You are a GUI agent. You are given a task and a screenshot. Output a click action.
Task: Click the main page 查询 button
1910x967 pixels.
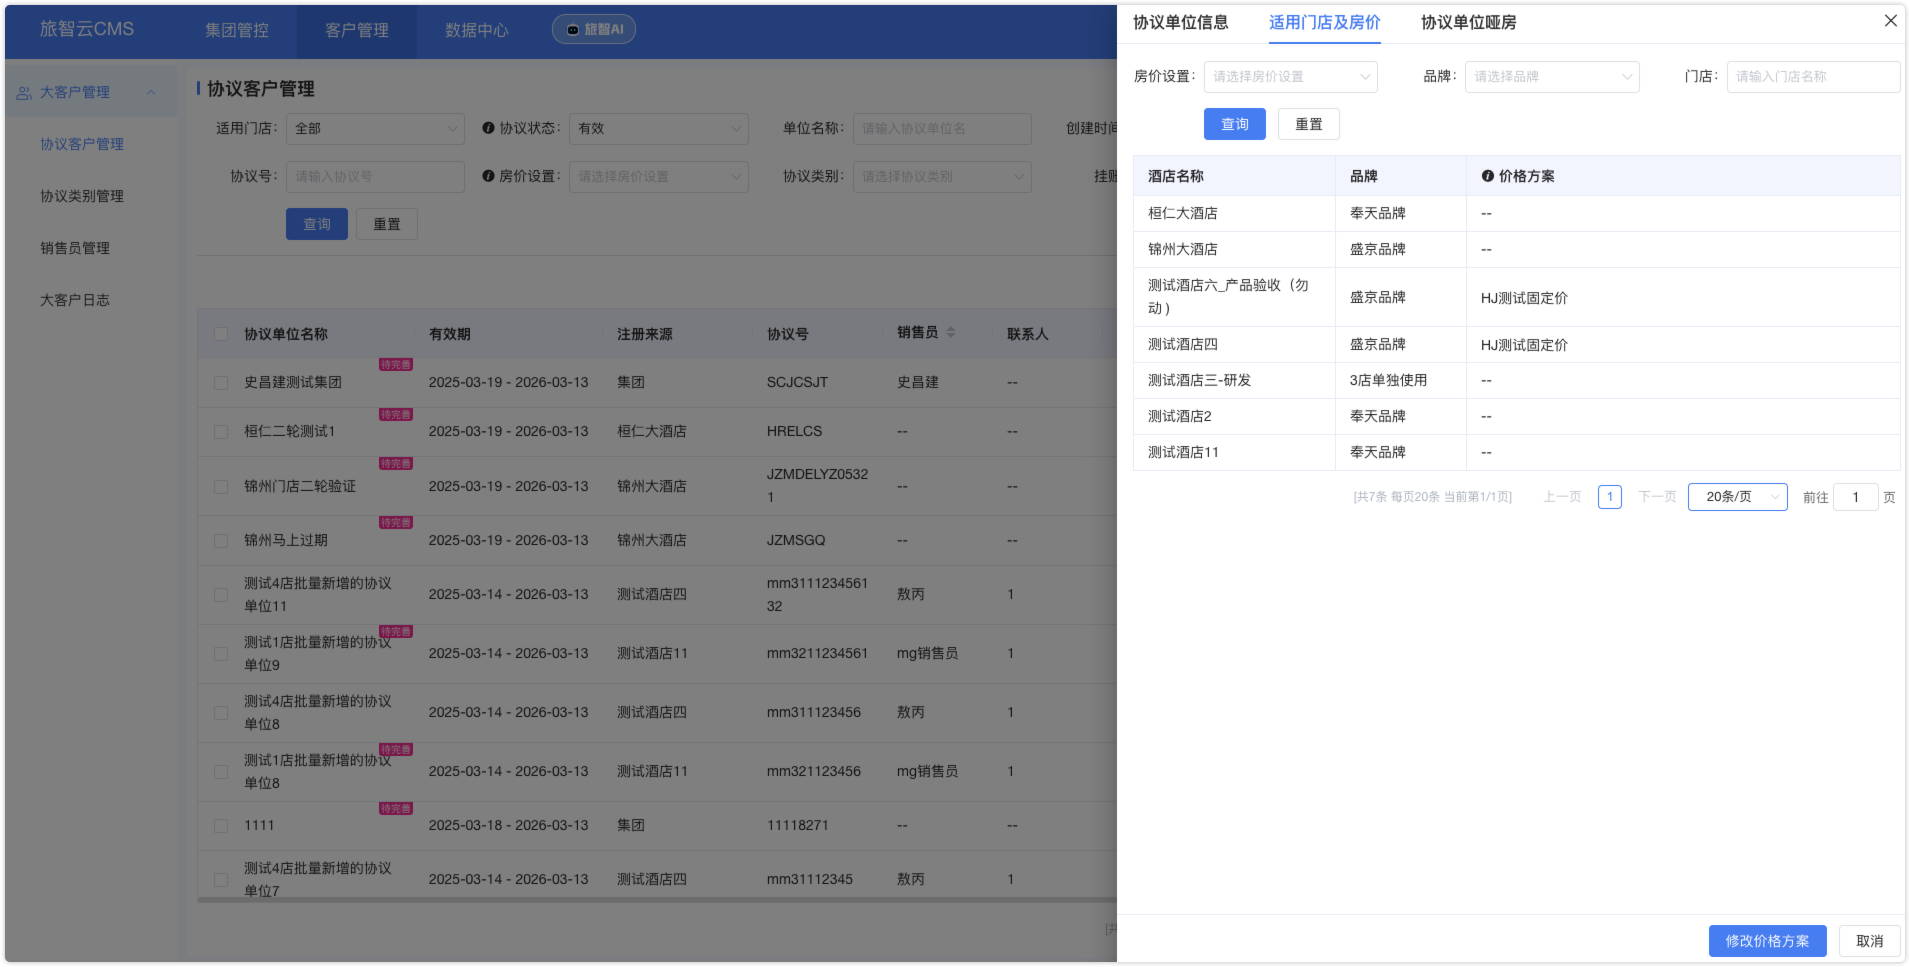pos(317,224)
